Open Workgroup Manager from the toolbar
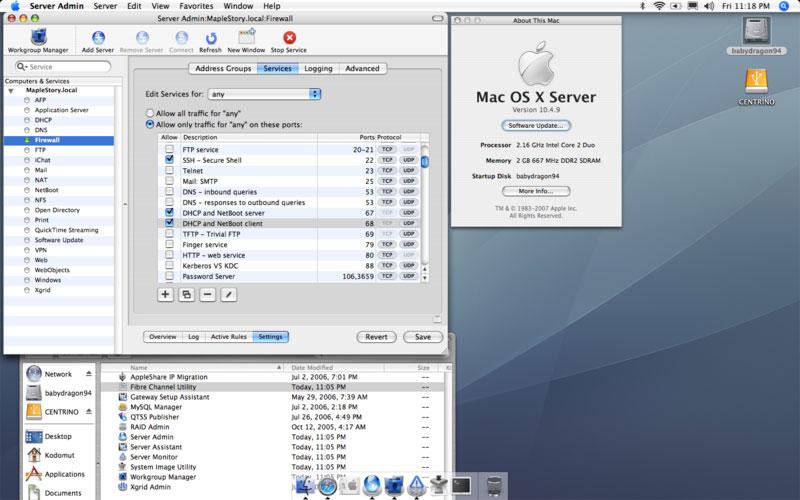Viewport: 800px width, 500px height. (x=38, y=40)
